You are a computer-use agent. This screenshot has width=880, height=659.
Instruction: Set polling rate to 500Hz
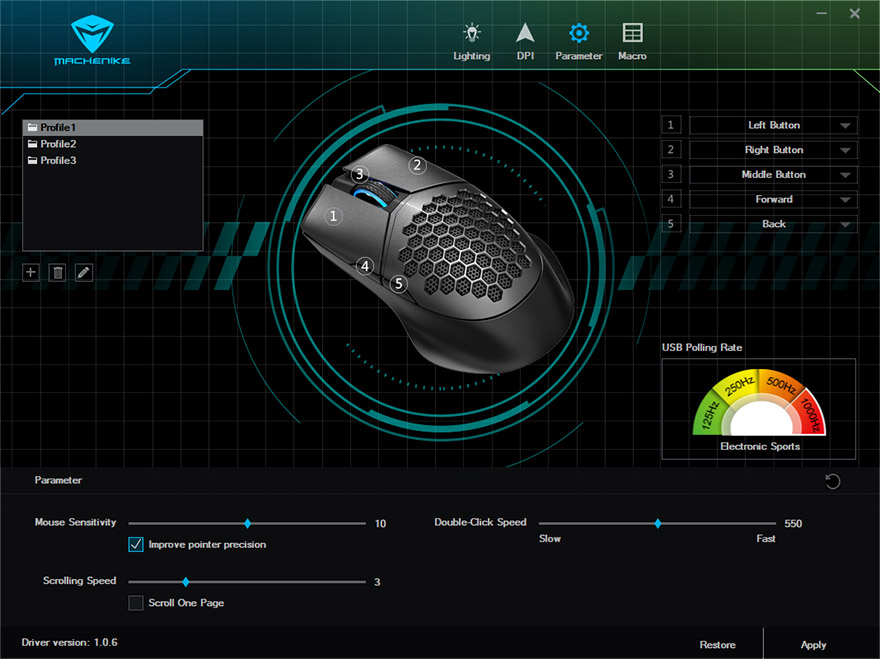781,385
